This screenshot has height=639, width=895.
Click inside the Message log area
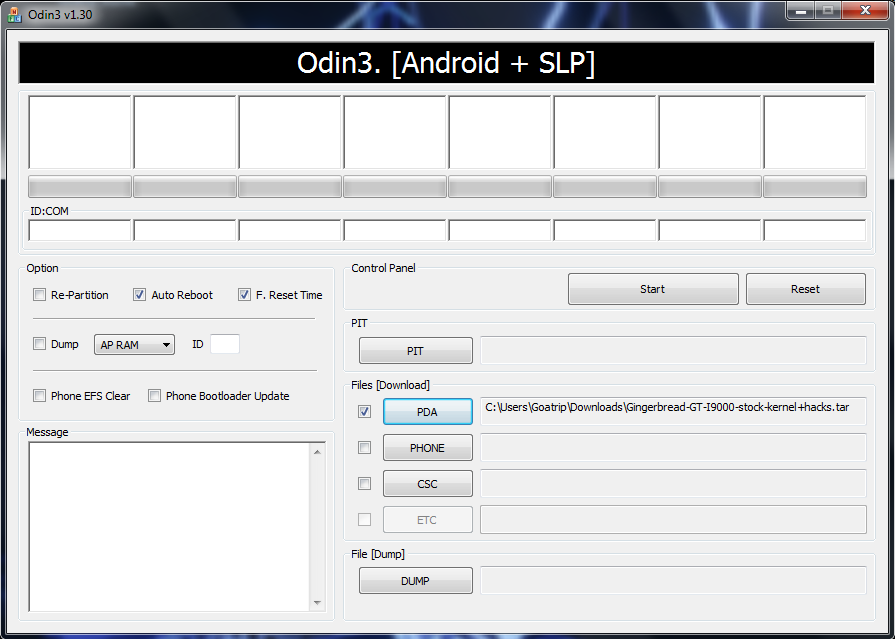pyautogui.click(x=170, y=527)
